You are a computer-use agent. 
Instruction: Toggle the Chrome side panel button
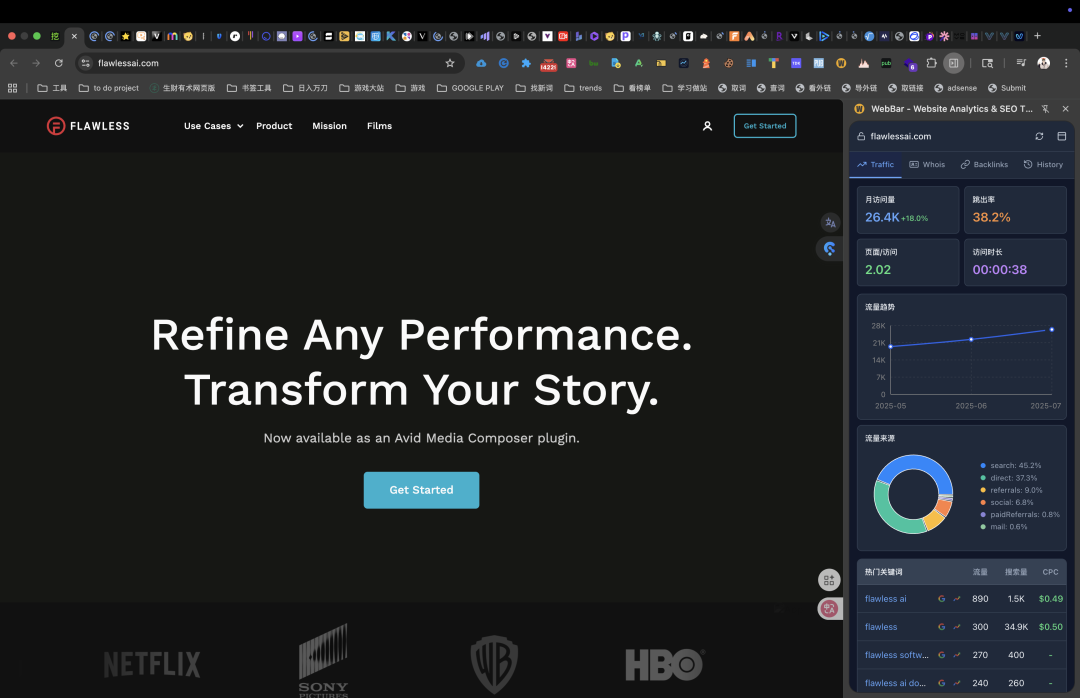tap(953, 63)
